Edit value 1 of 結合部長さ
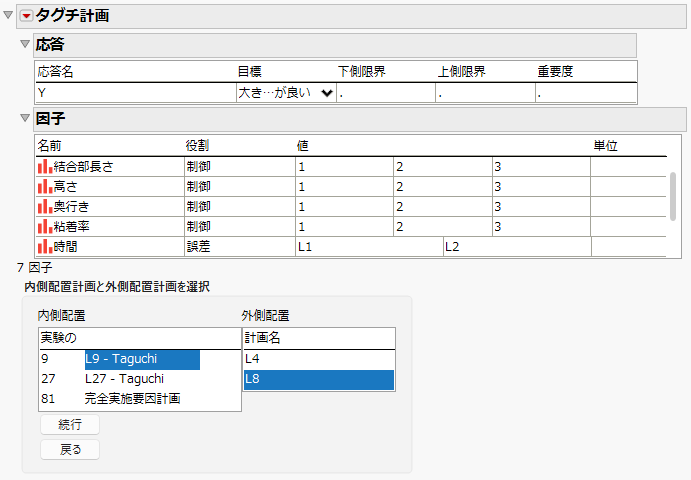 (x=344, y=167)
